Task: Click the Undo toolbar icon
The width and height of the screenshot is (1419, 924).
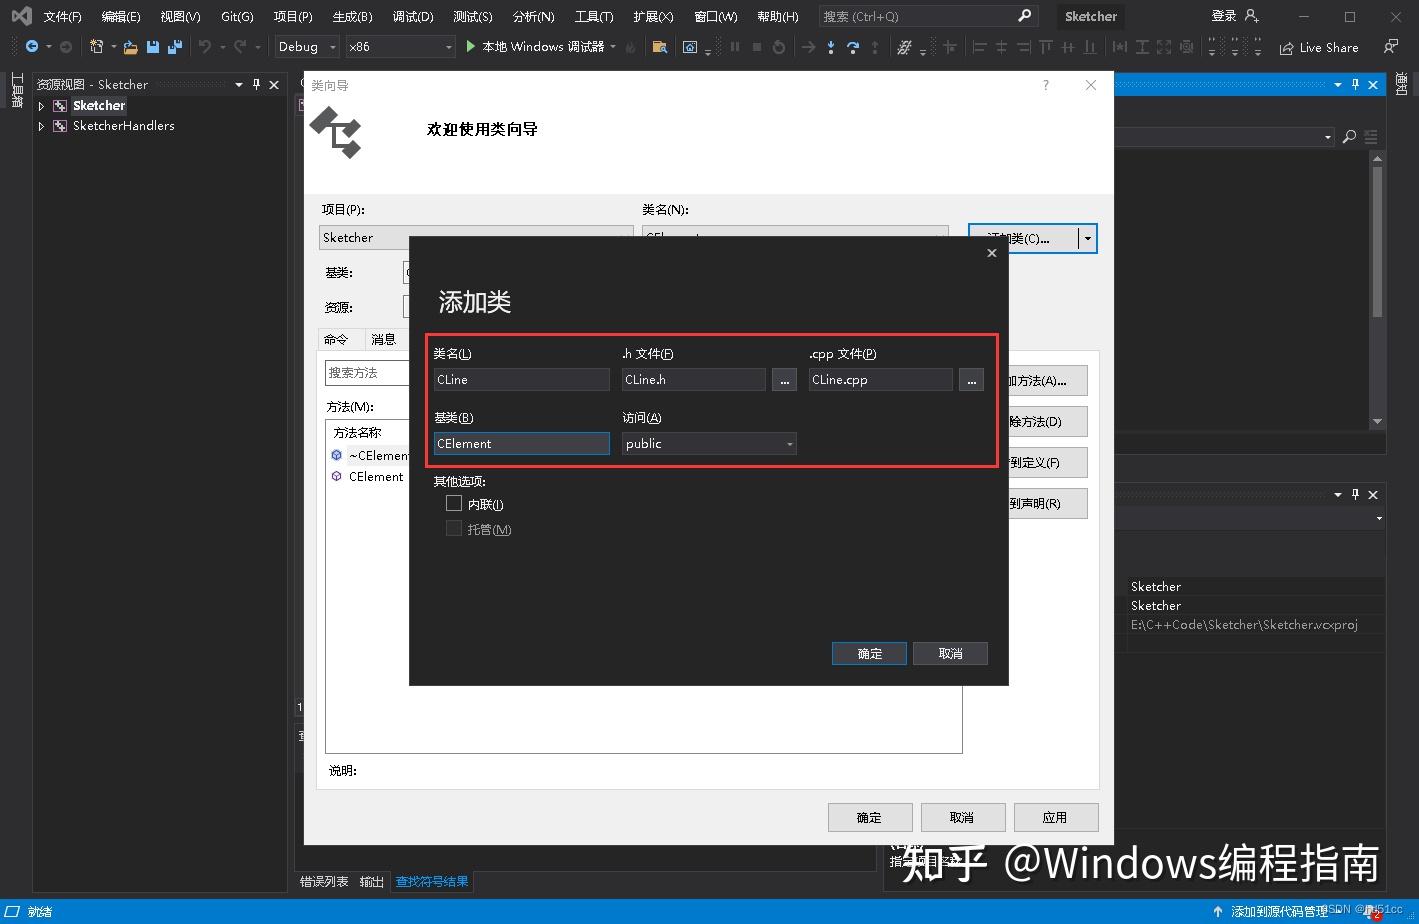Action: 207,46
